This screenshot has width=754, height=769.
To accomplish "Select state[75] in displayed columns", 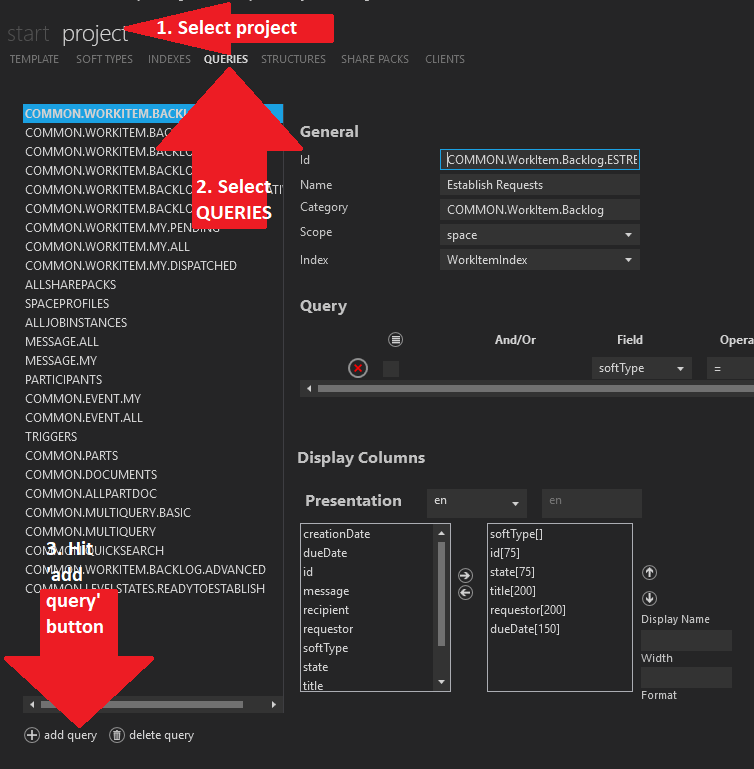I will [560, 572].
